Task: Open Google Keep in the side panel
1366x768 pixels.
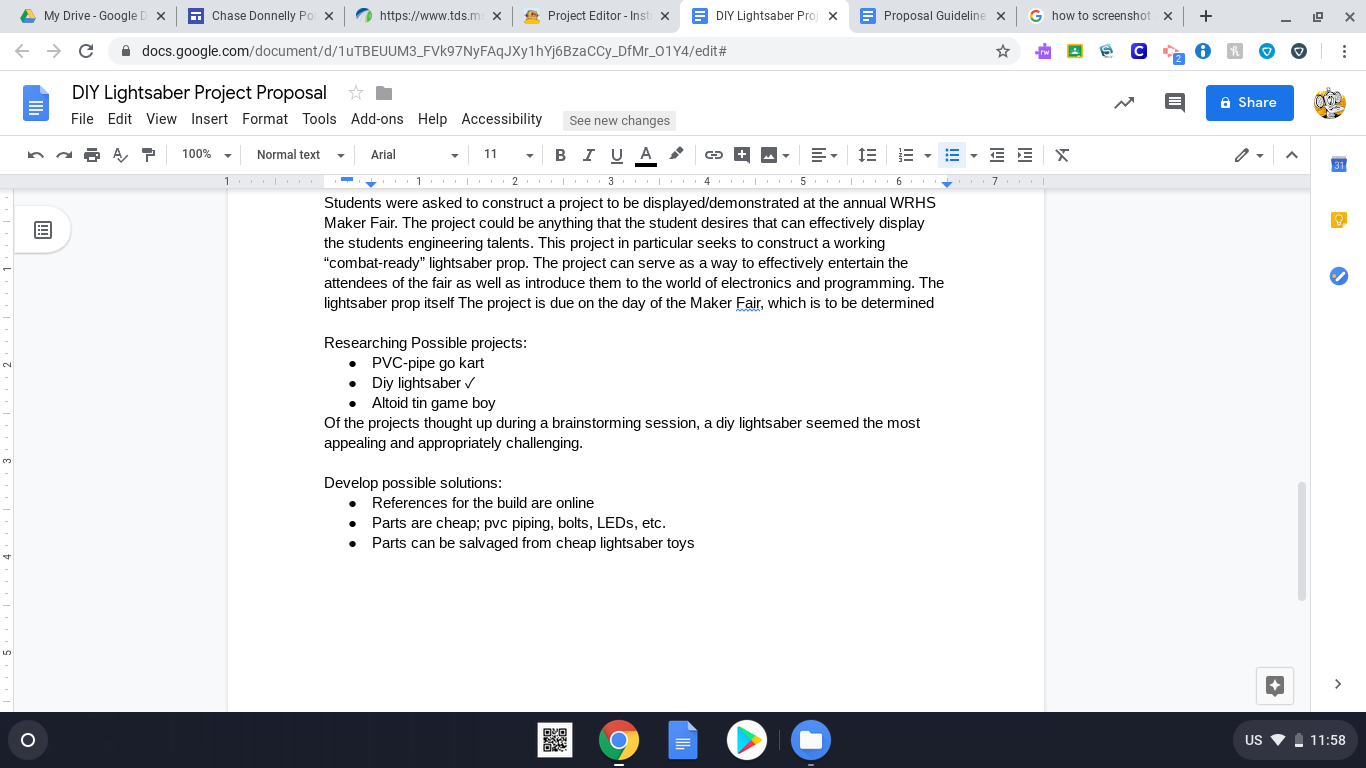Action: click(1339, 220)
